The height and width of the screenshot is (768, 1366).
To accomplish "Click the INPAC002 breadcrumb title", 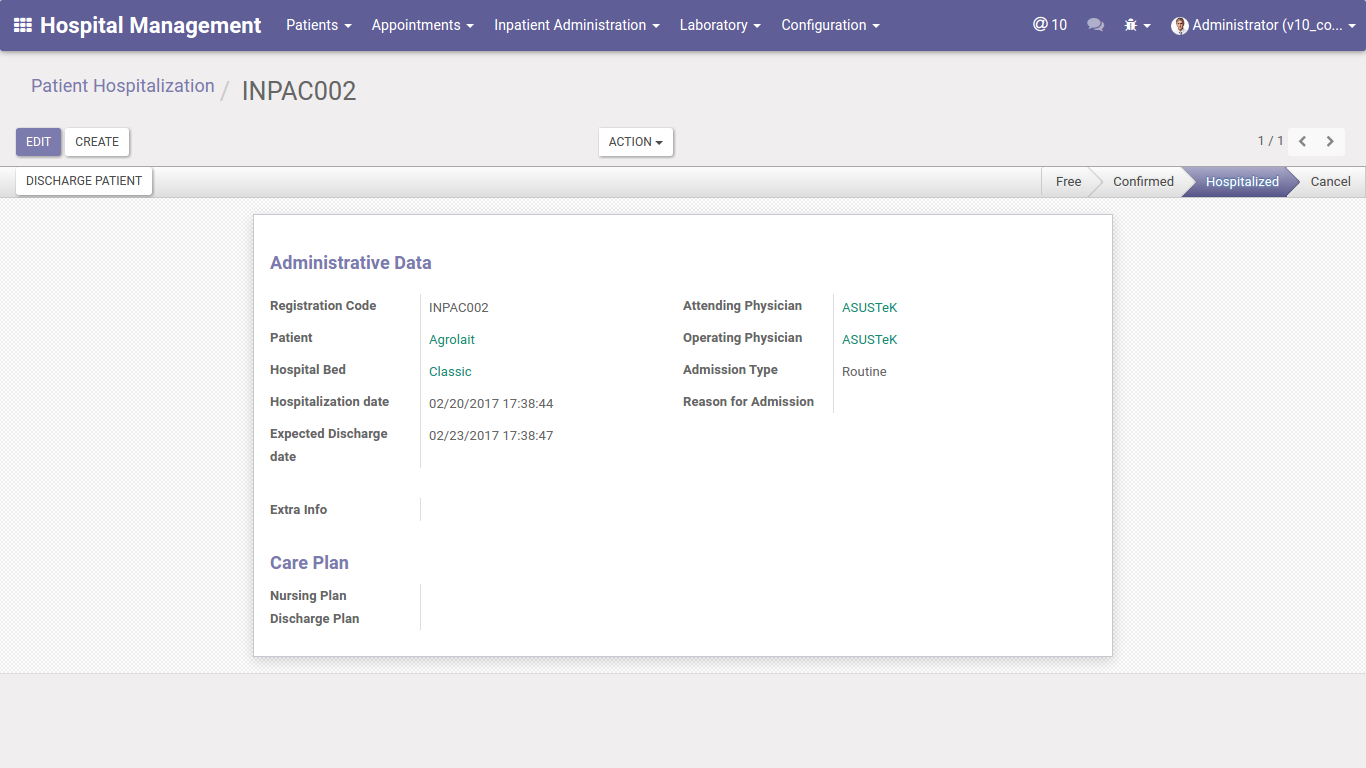I will [299, 91].
